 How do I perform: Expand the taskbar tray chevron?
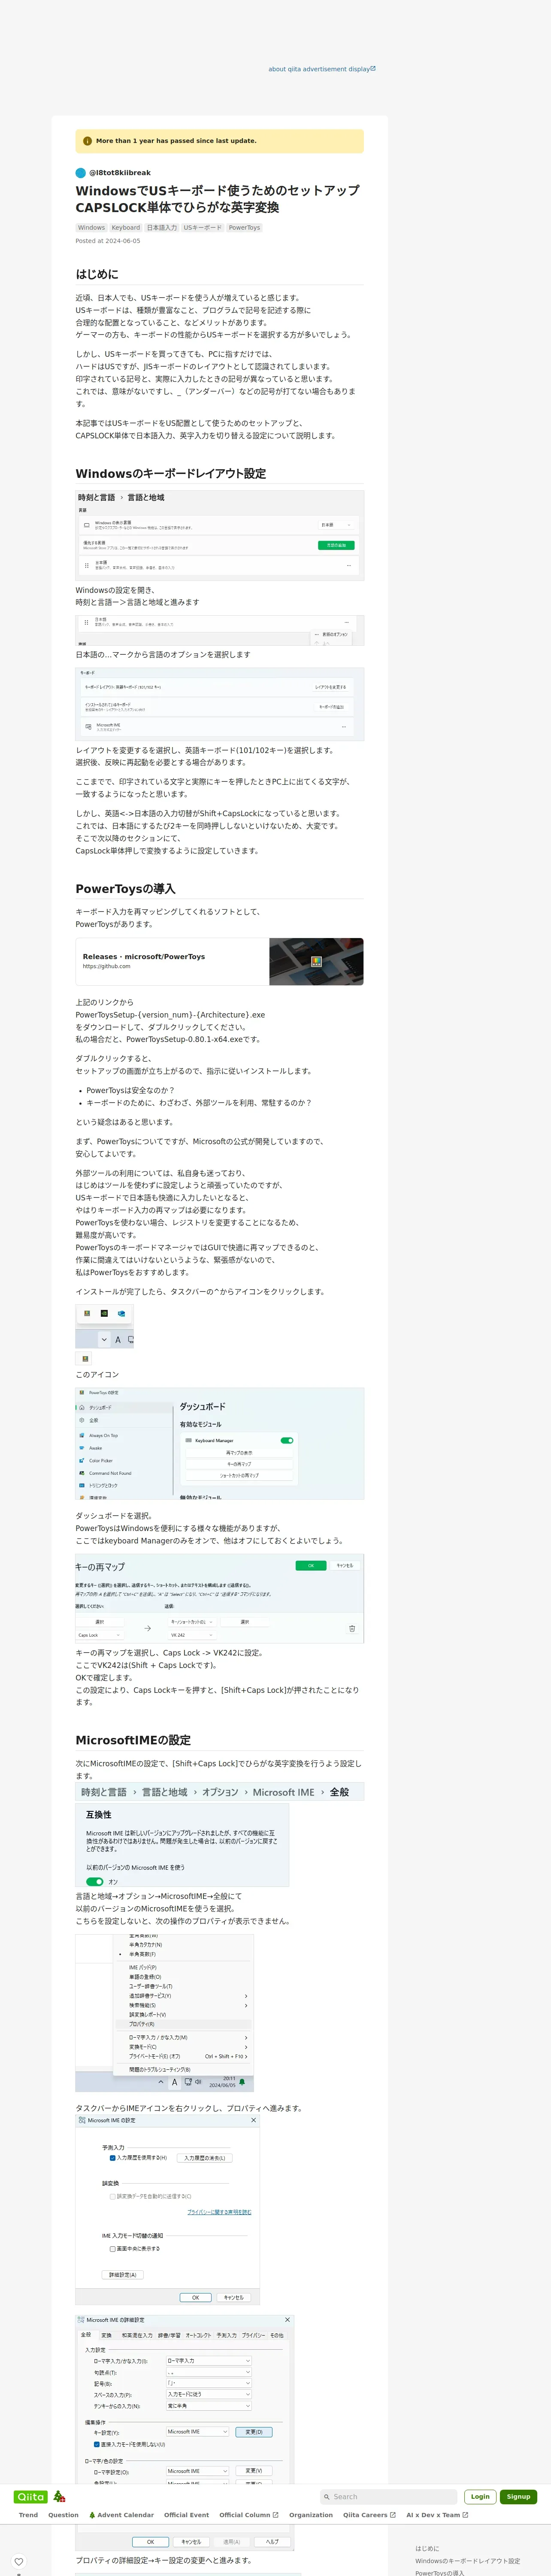(161, 2082)
